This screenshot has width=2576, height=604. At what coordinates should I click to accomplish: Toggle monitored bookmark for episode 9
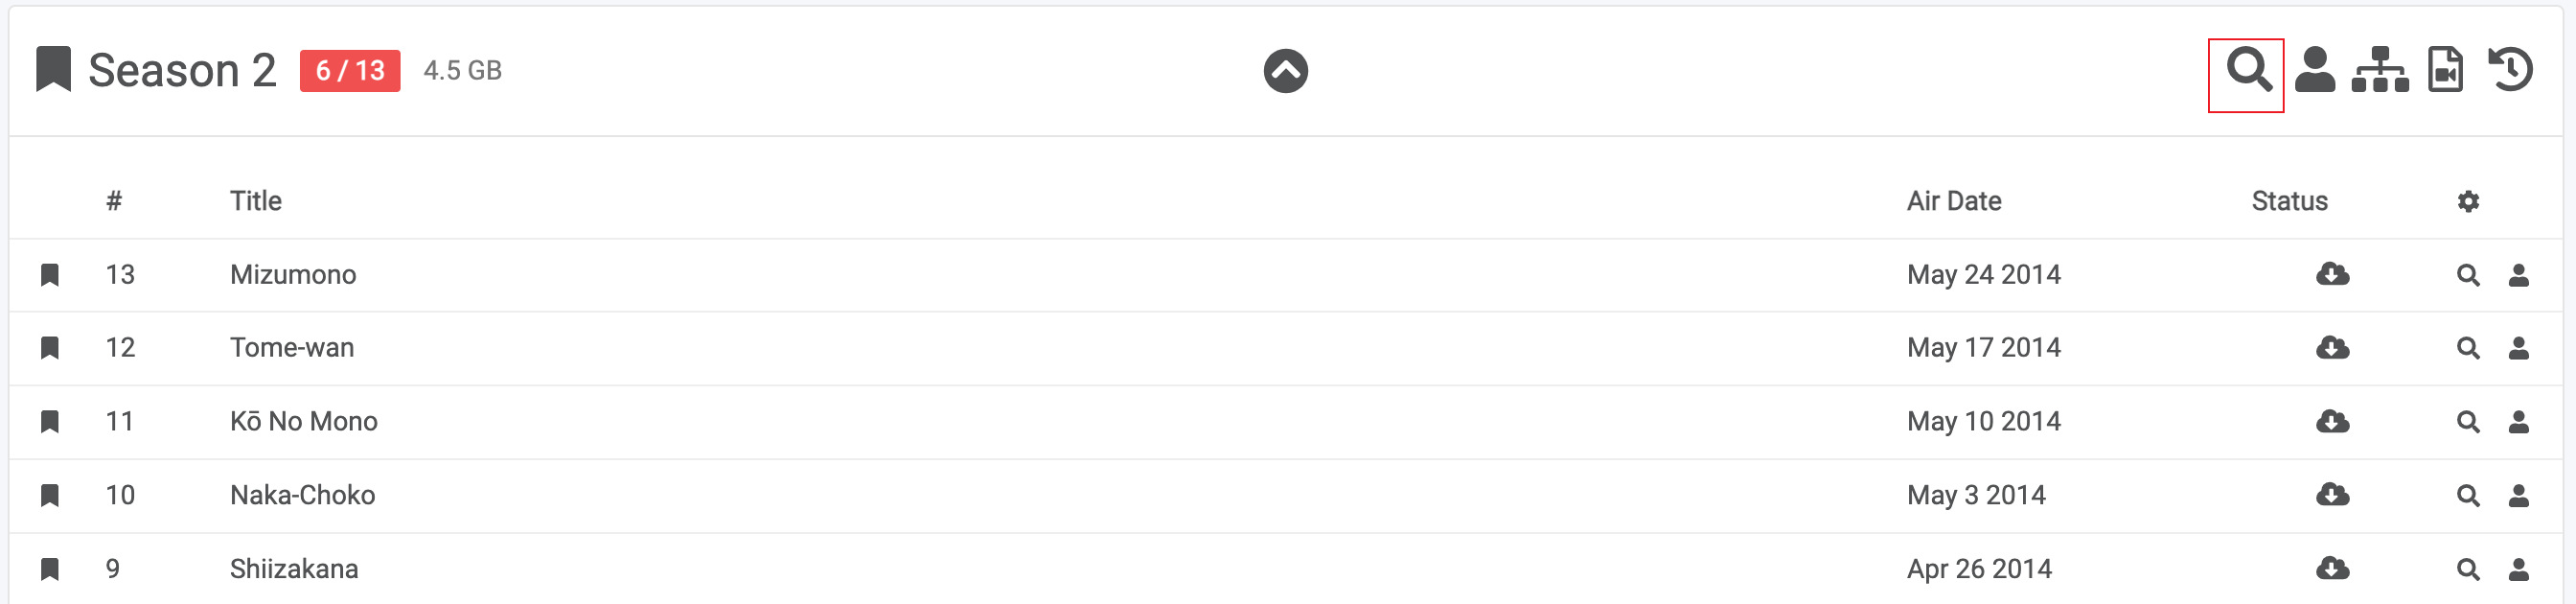(50, 569)
